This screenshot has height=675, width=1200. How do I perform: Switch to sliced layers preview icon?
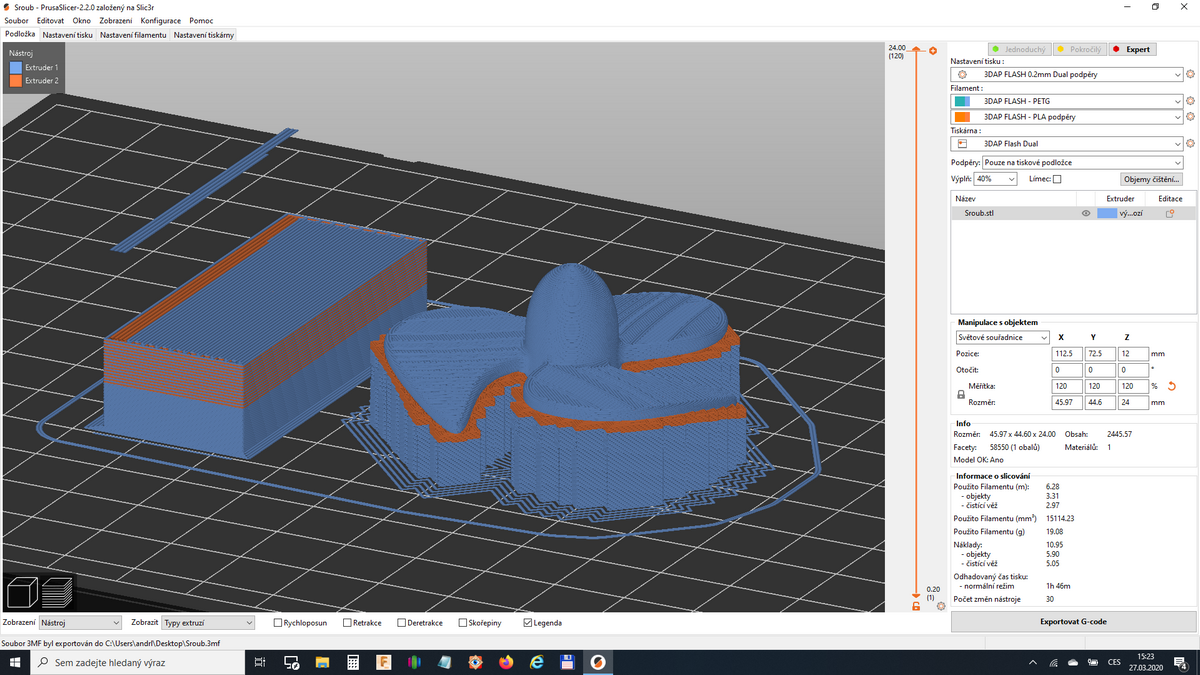[x=57, y=592]
